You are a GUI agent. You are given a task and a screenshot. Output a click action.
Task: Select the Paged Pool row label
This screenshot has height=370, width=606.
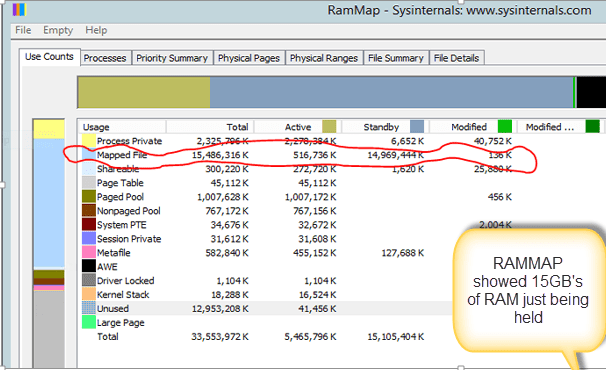coord(120,197)
